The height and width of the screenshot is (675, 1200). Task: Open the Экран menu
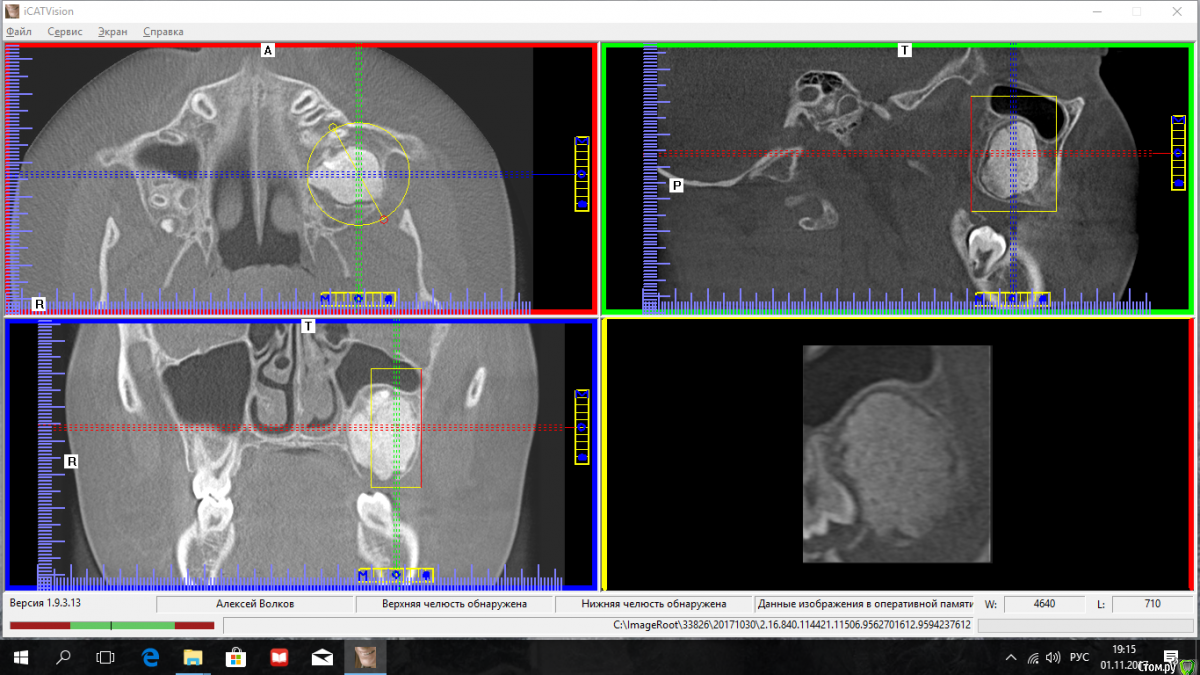point(112,32)
